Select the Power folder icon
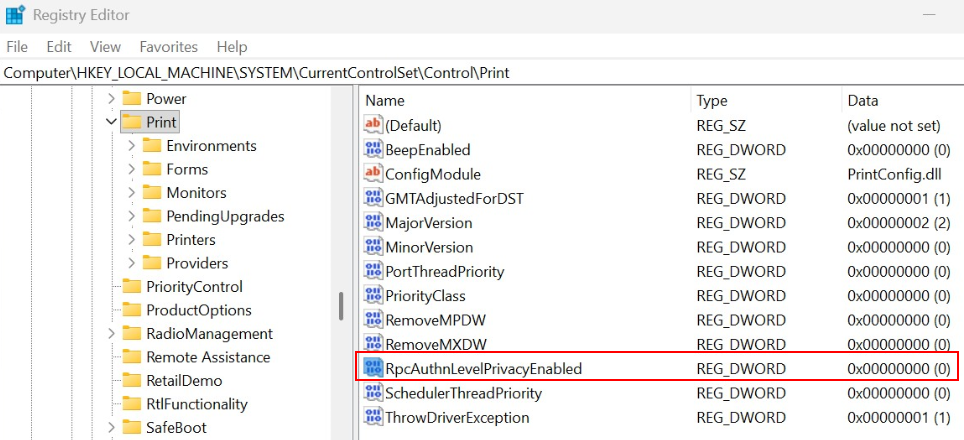The width and height of the screenshot is (964, 440). click(x=132, y=98)
